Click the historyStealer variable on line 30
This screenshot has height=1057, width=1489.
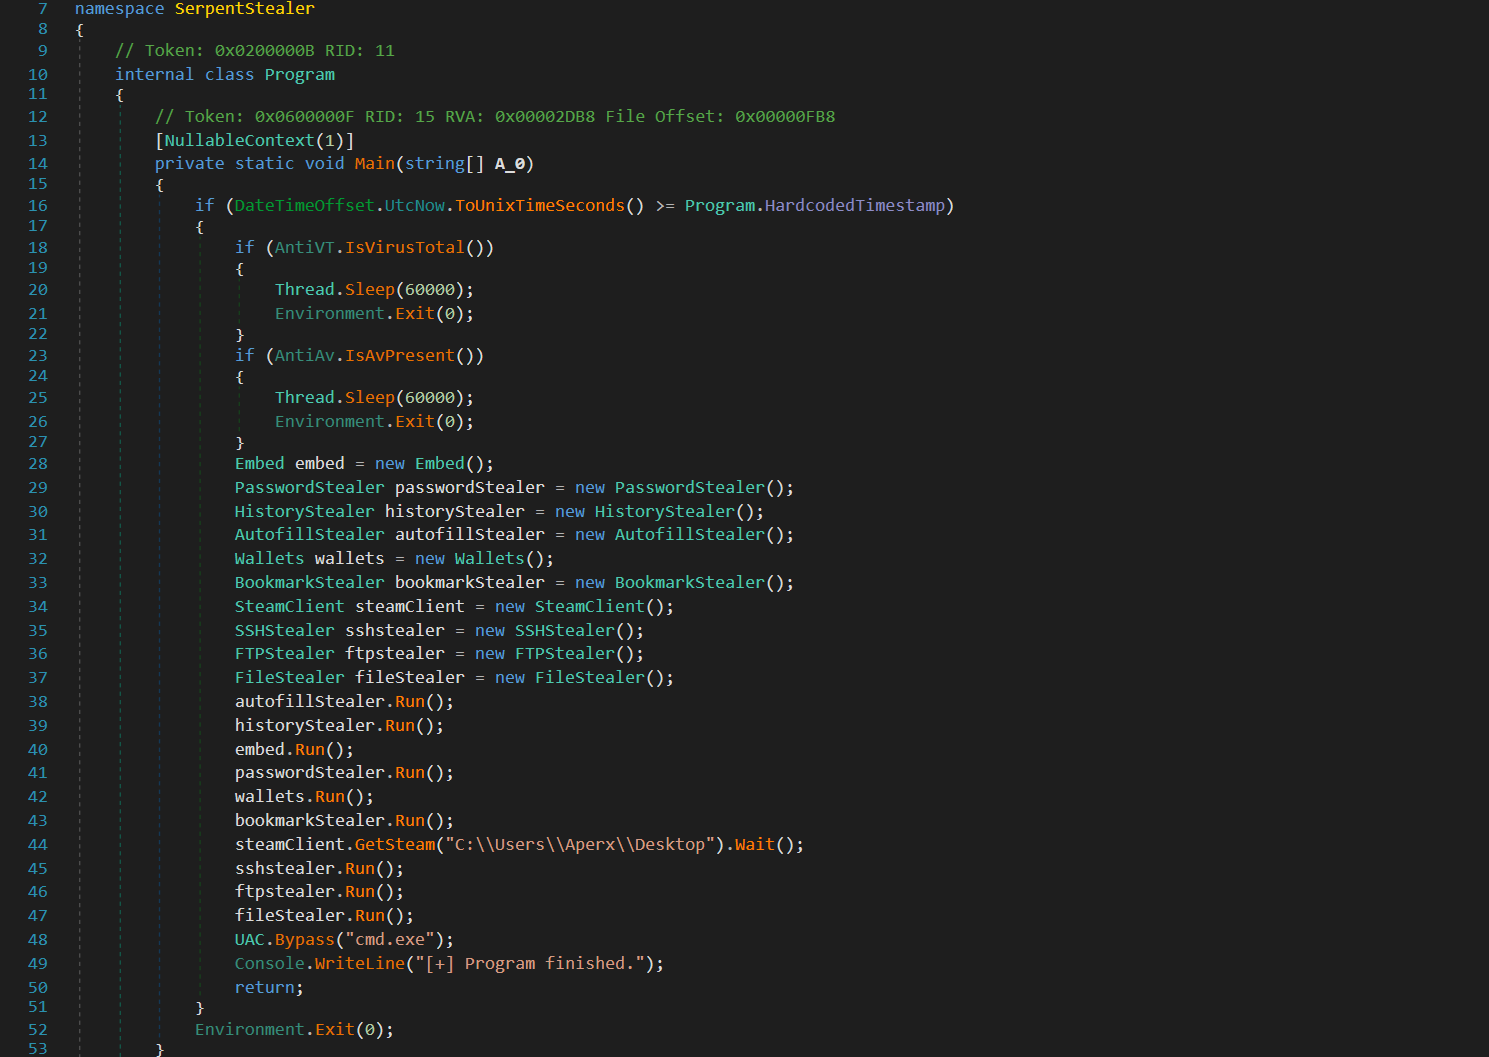click(x=455, y=512)
